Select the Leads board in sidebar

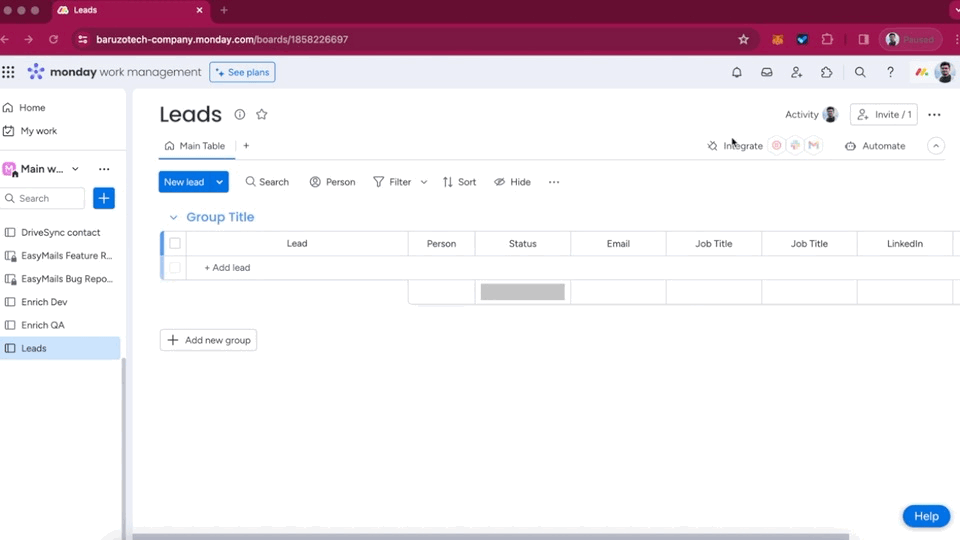point(60,348)
